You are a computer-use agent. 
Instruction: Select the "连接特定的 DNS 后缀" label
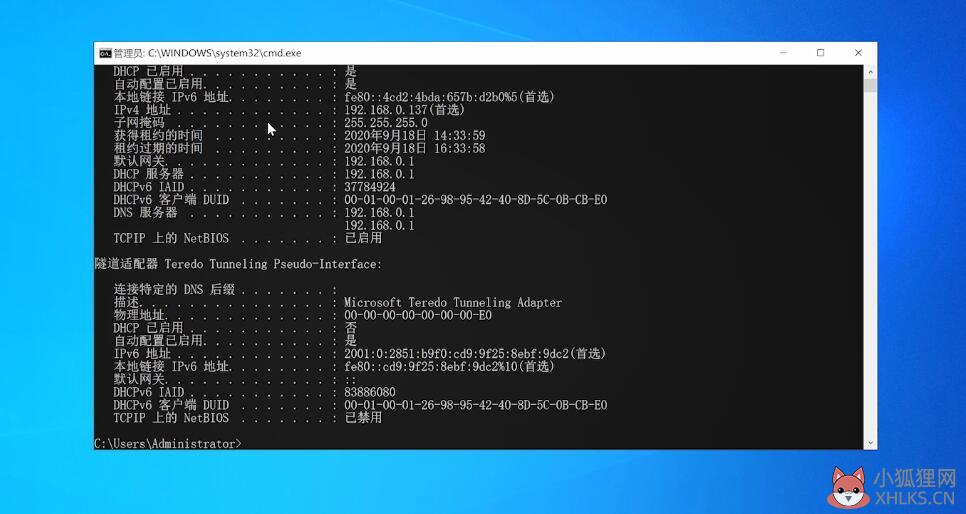coord(174,290)
